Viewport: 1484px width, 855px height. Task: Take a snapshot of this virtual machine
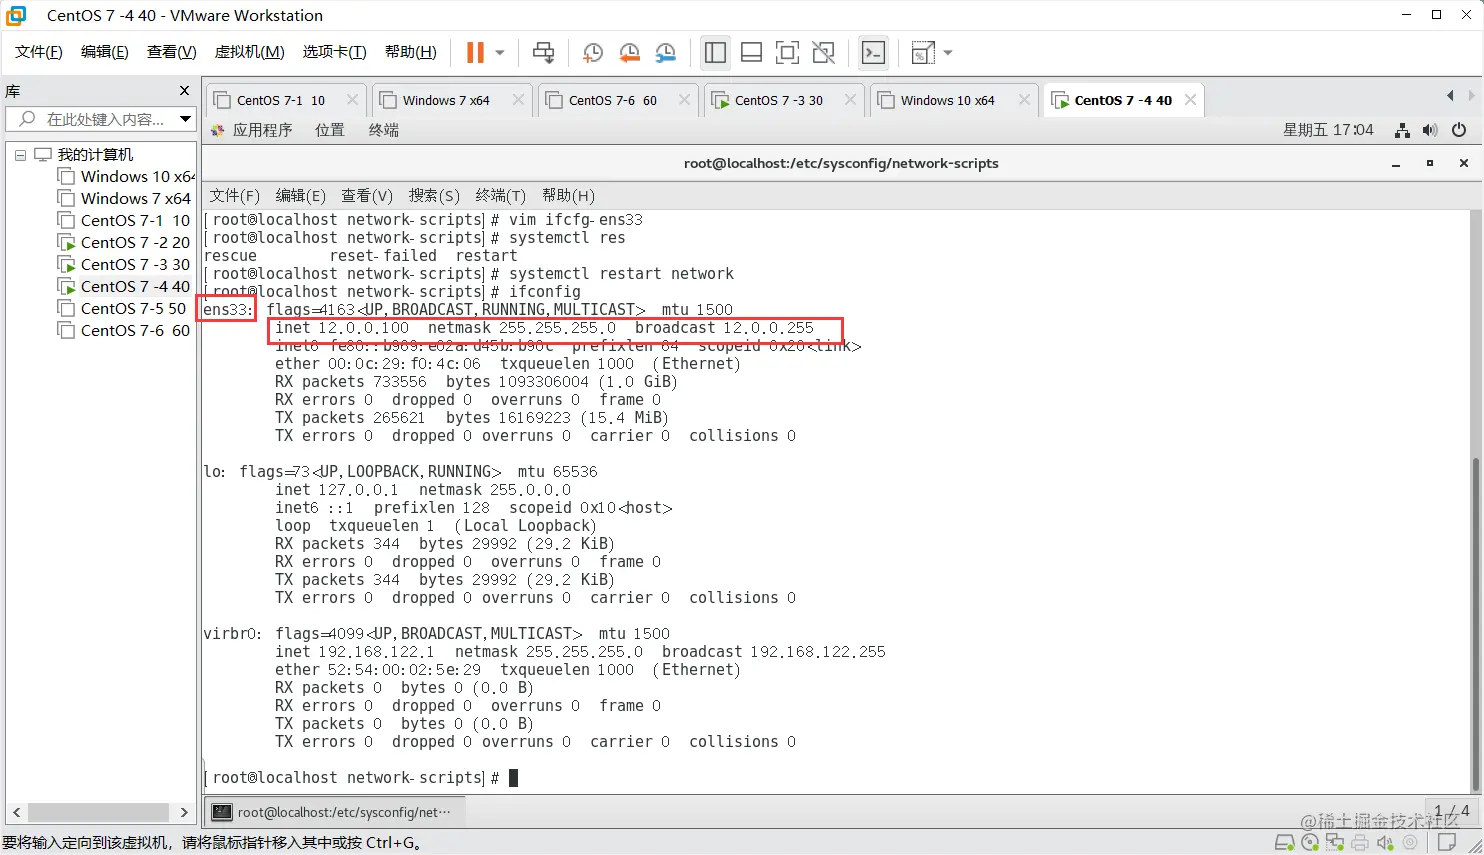(592, 52)
